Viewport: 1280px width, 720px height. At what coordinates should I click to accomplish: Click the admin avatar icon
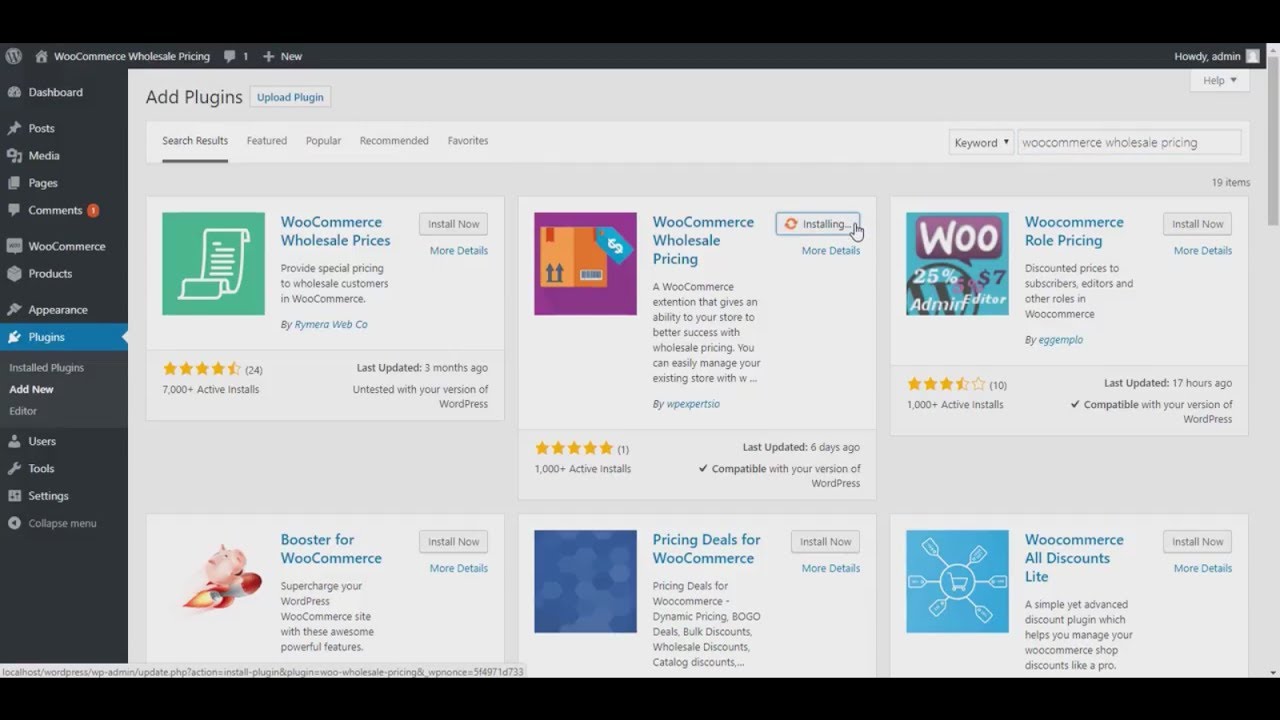click(1253, 56)
